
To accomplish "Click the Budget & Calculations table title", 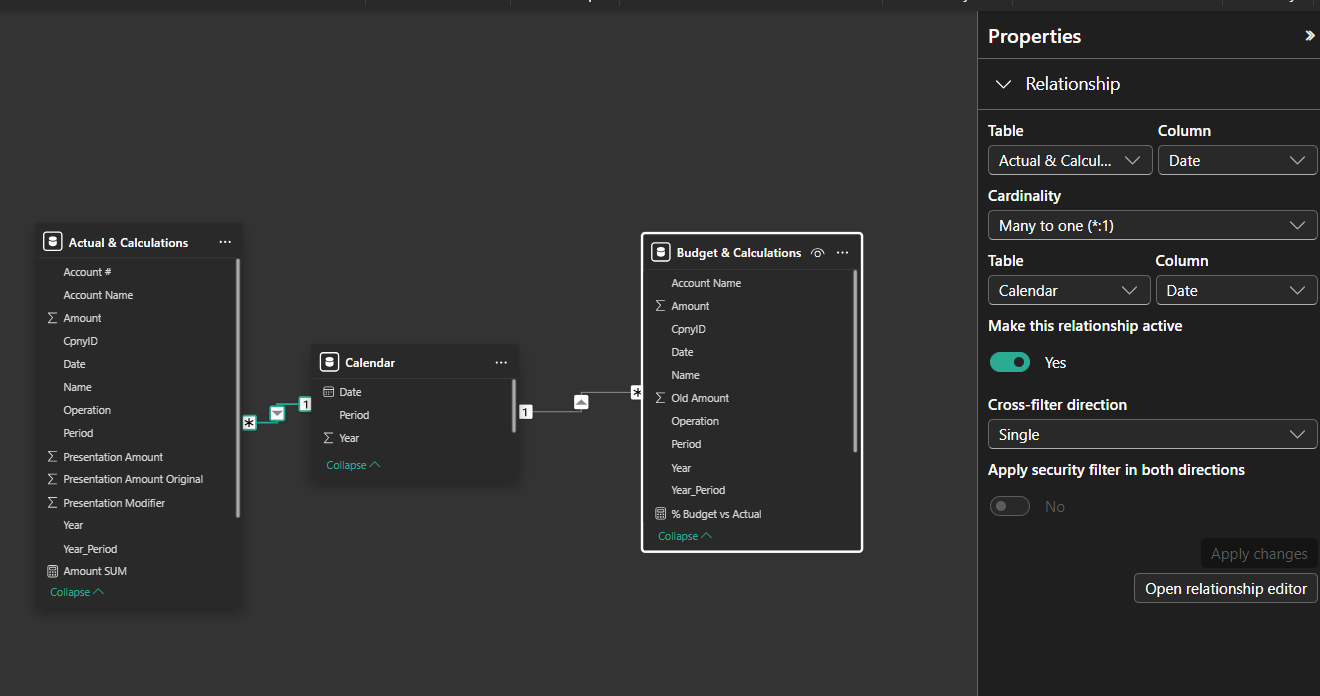I will pyautogui.click(x=739, y=253).
